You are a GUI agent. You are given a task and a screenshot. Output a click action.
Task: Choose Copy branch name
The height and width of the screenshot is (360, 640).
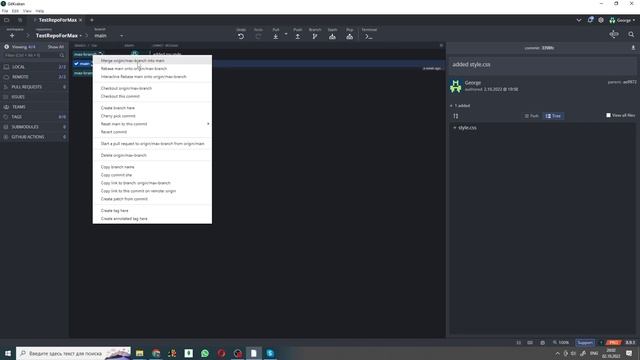[x=152, y=167]
